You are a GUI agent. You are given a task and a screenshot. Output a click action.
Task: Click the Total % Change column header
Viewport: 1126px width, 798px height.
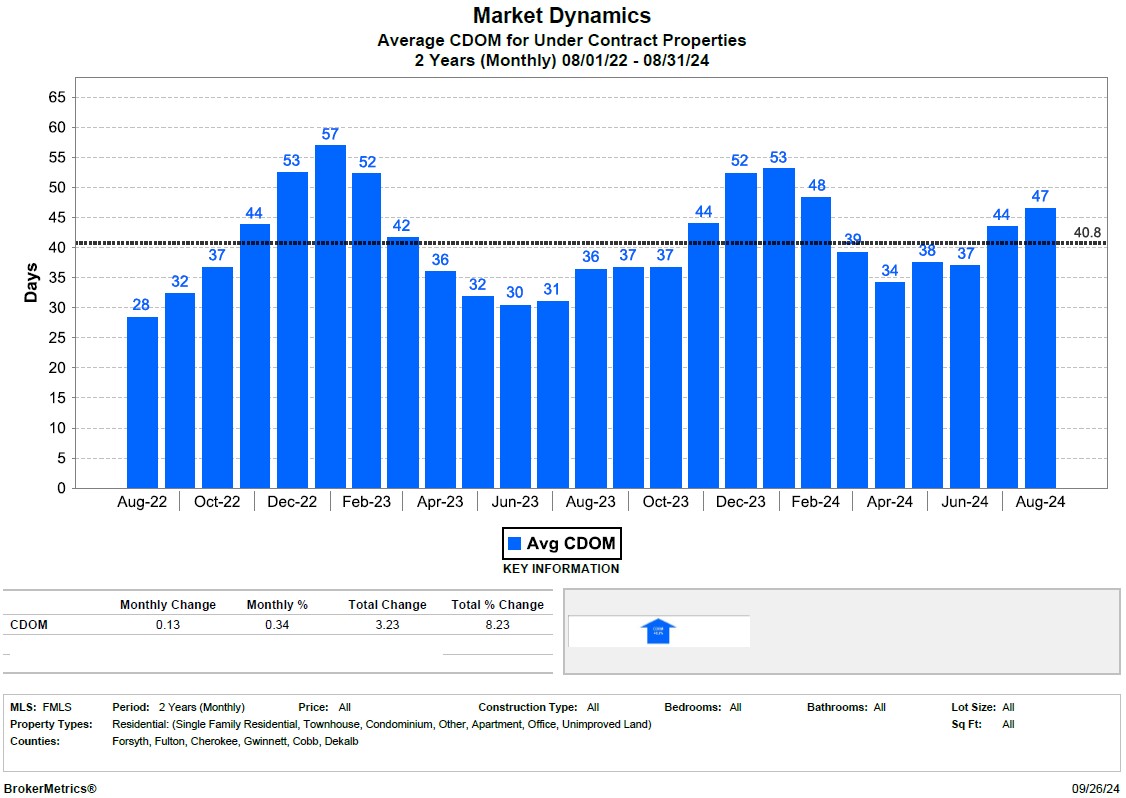tap(497, 605)
